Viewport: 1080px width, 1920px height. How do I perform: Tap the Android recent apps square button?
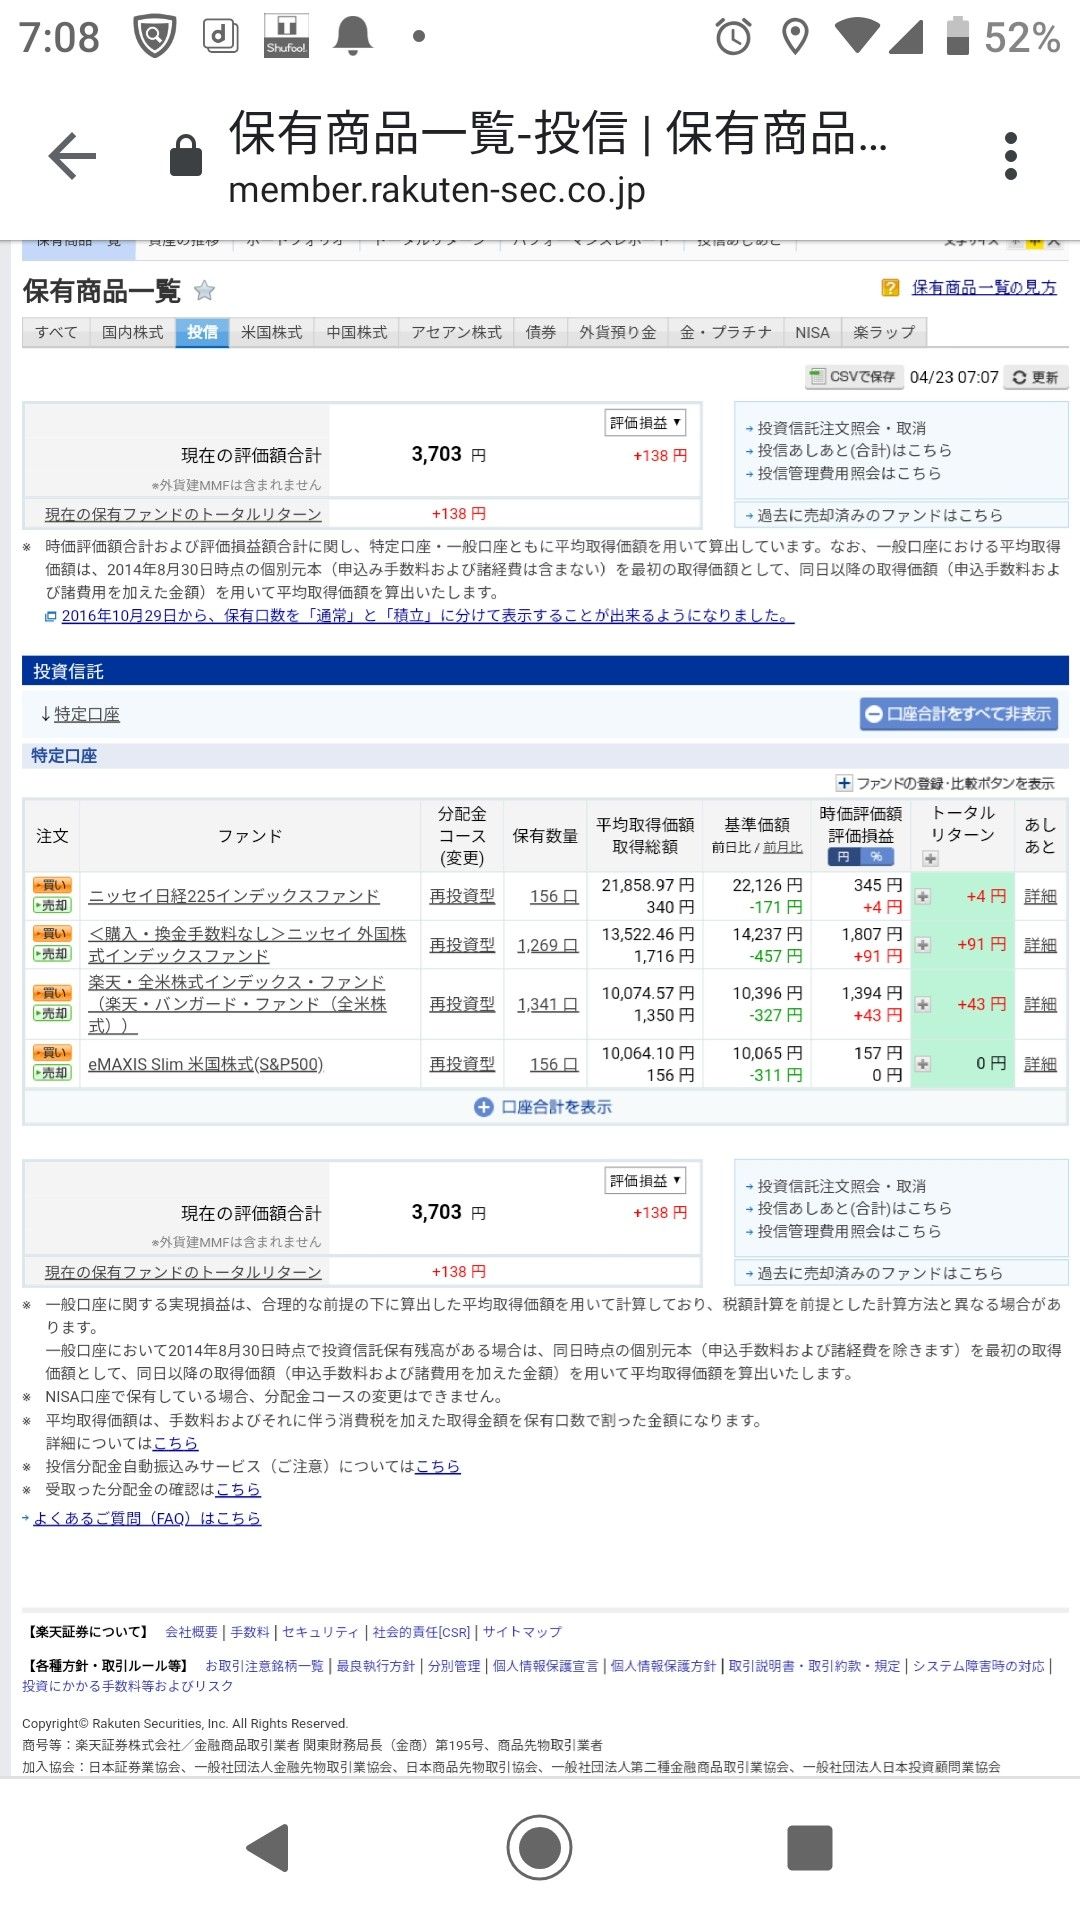point(810,1847)
